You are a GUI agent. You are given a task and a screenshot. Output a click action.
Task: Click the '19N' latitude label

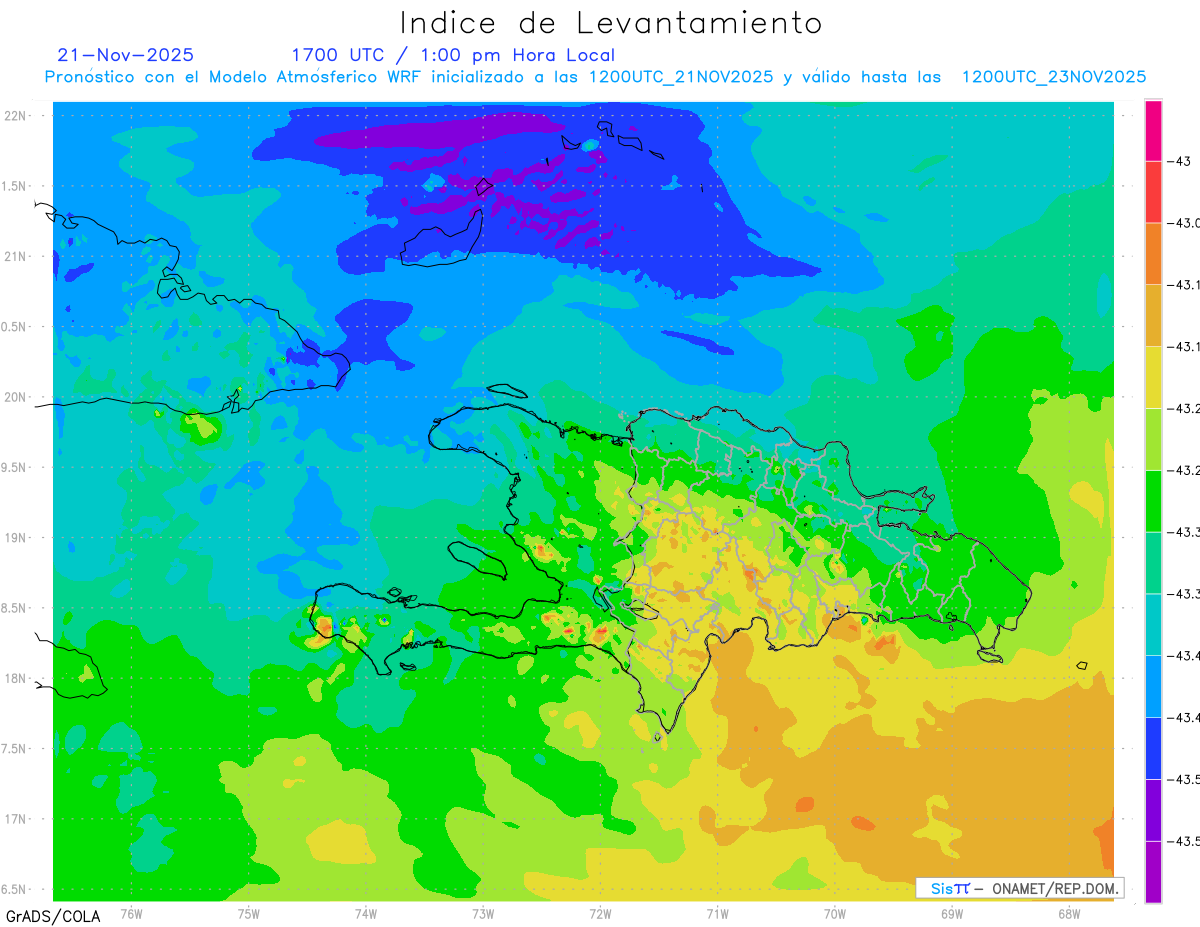click(15, 538)
